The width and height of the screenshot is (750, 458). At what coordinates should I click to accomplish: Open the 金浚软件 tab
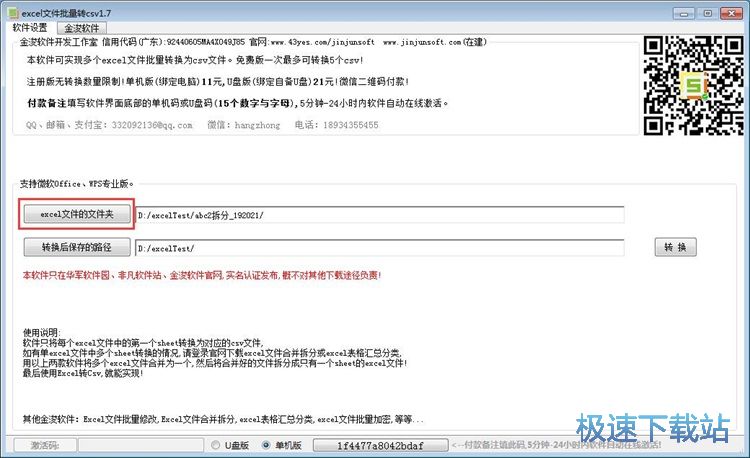click(x=82, y=28)
